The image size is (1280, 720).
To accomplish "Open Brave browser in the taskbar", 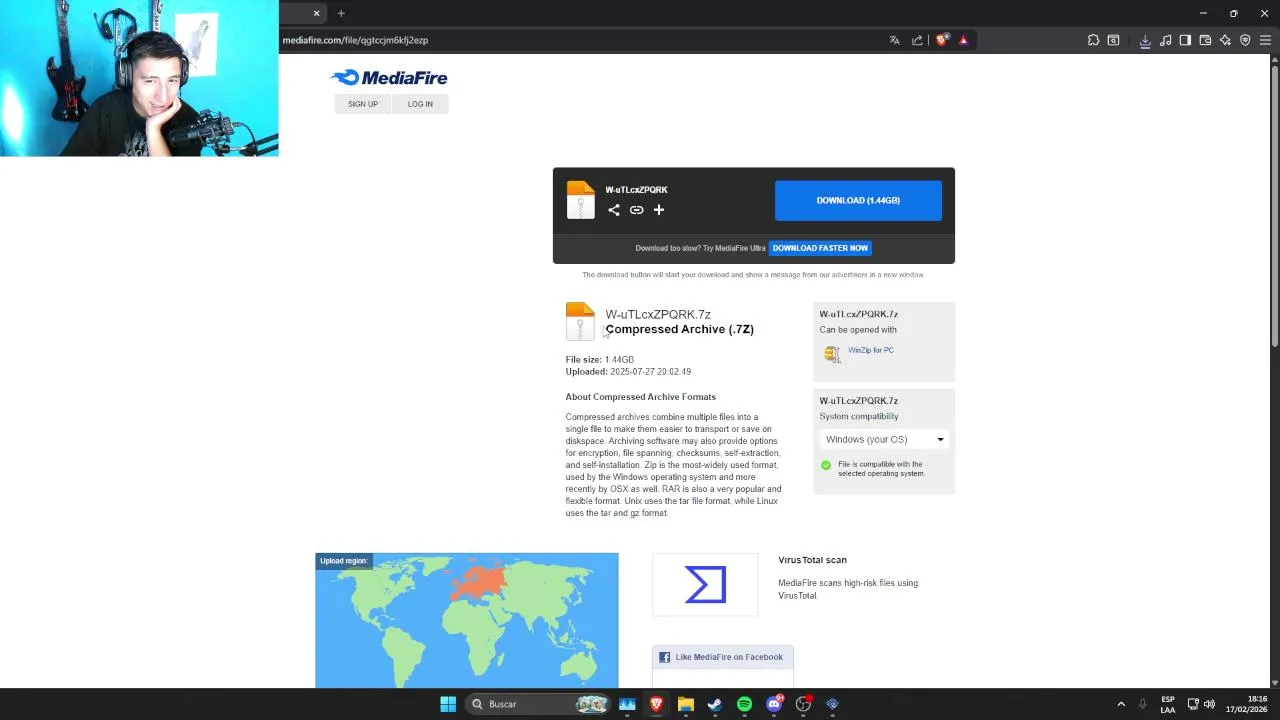I will (656, 704).
